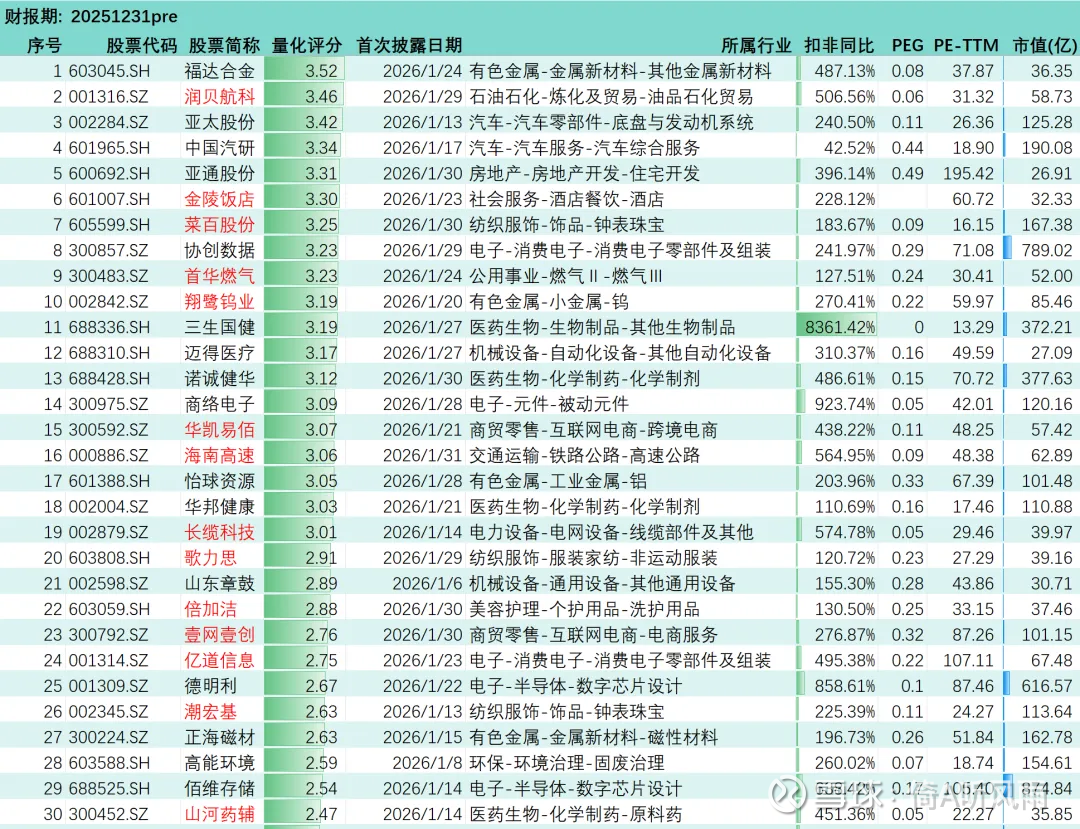Click red stock name 菜百股份
The height and width of the screenshot is (829, 1080).
click(x=220, y=224)
